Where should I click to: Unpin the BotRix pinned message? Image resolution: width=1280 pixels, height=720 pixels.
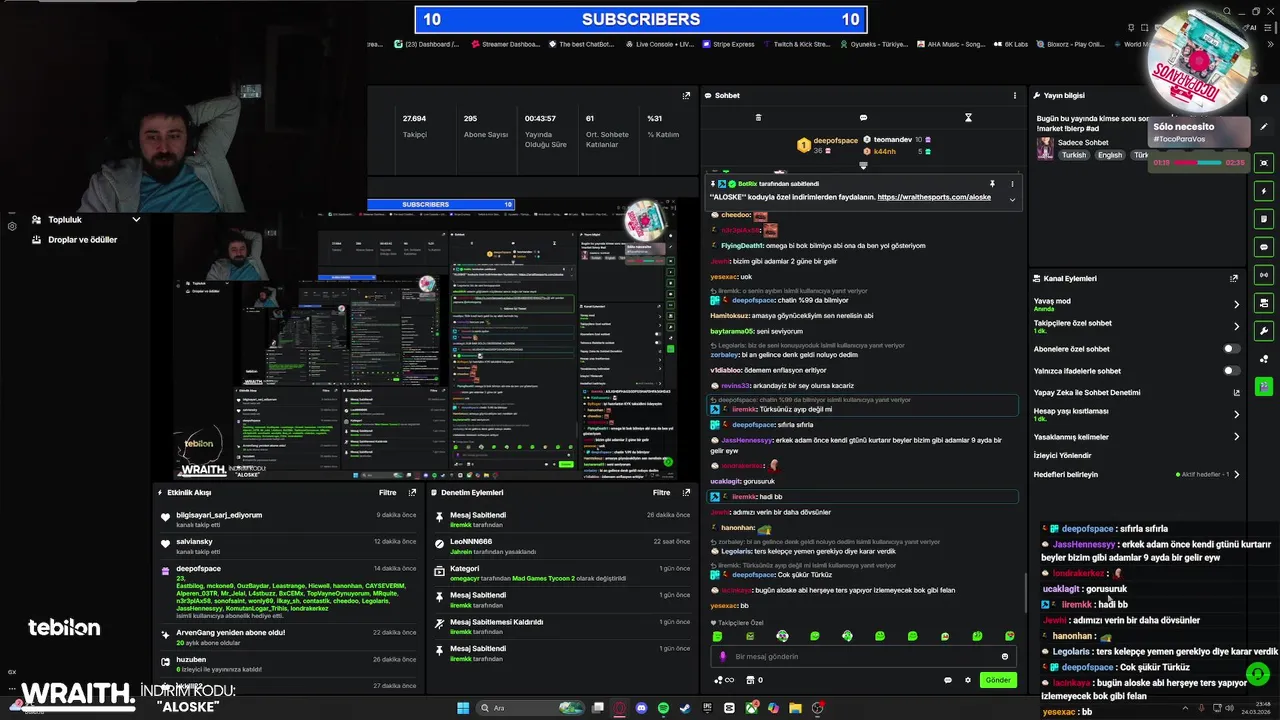point(992,184)
